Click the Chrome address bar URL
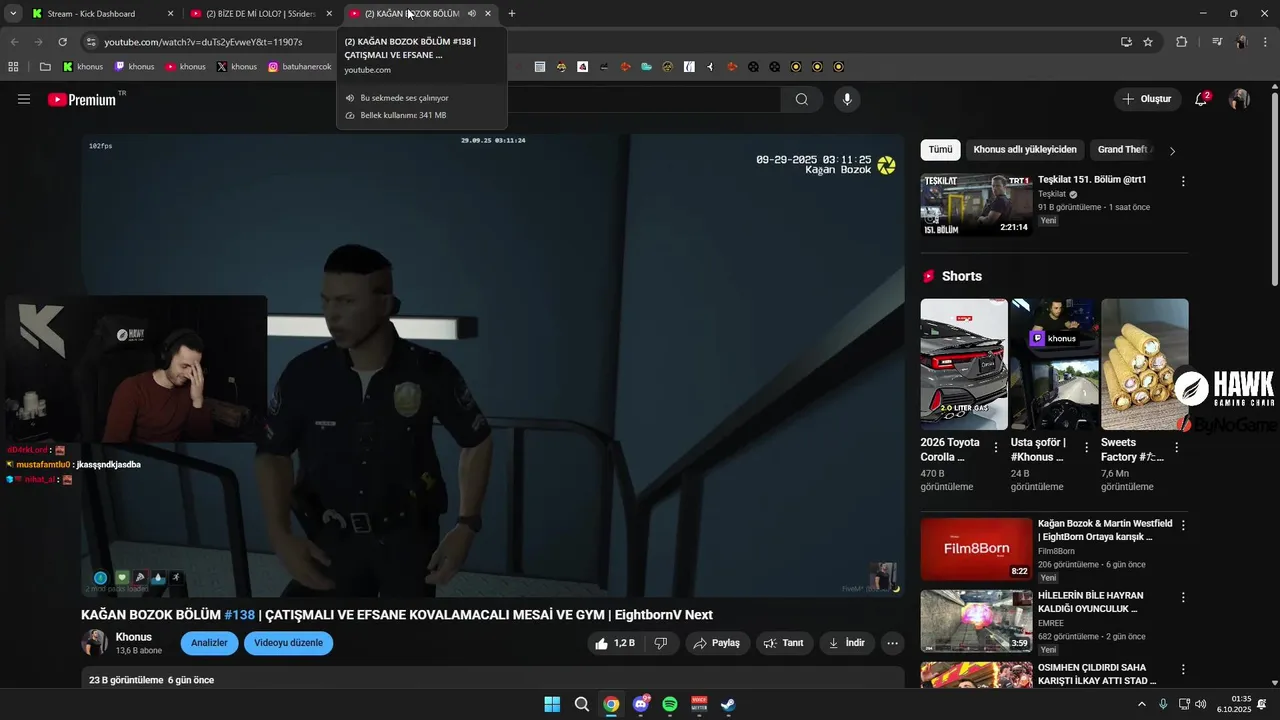Screen dimensions: 1280x720 pyautogui.click(x=203, y=42)
